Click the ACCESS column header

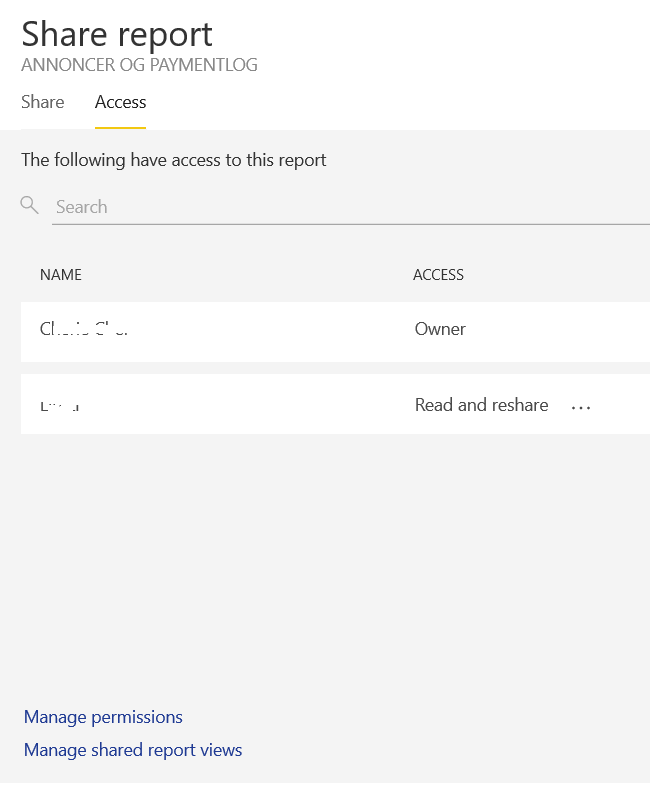(439, 275)
